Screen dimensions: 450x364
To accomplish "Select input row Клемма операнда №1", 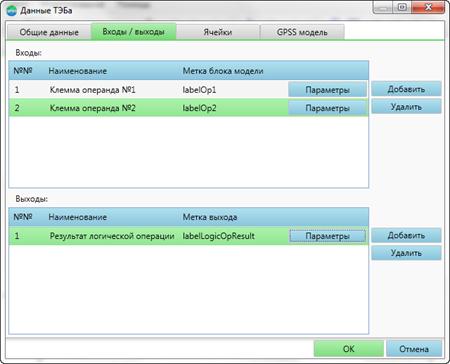I will pos(188,90).
